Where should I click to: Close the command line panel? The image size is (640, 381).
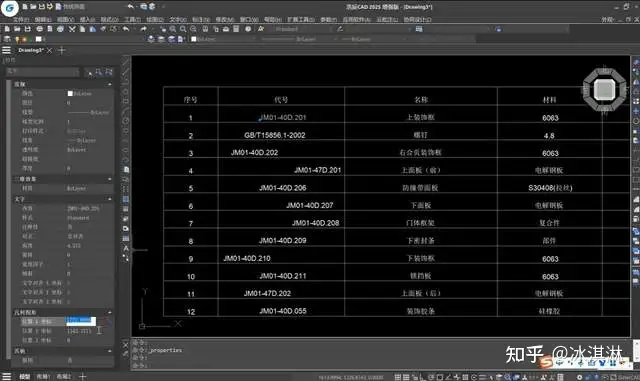pyautogui.click(x=125, y=345)
